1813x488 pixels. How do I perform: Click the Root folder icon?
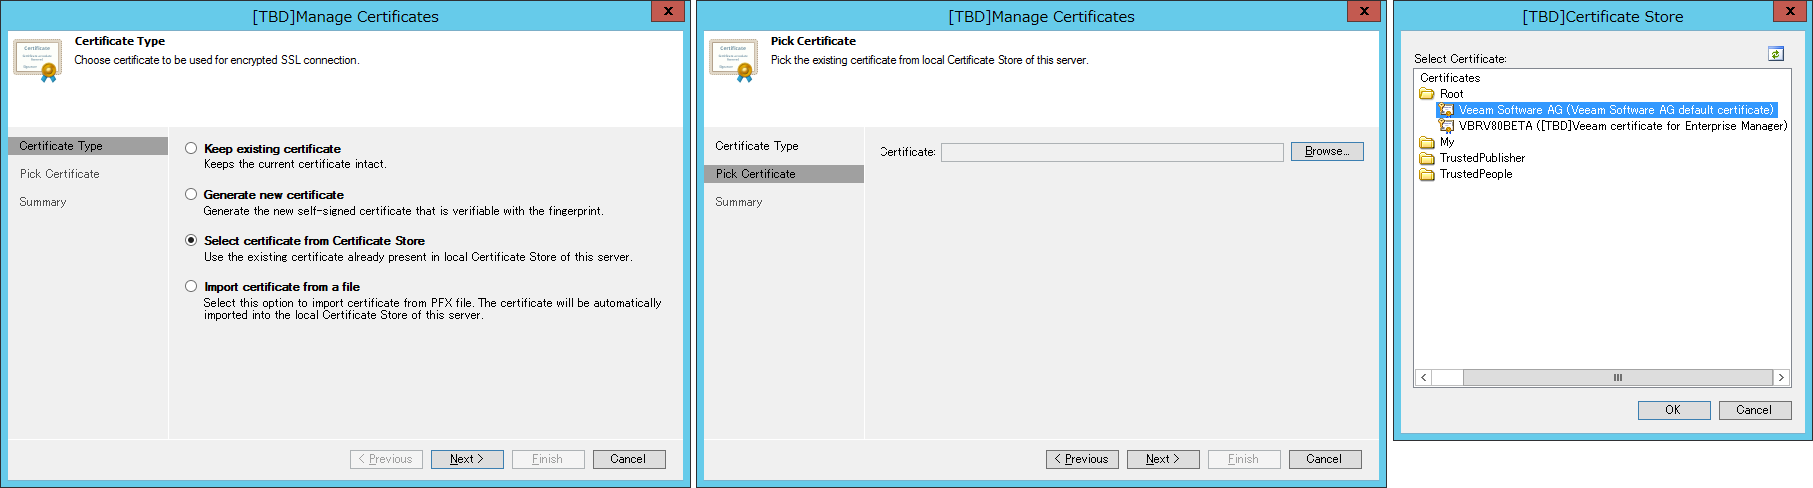[x=1427, y=94]
